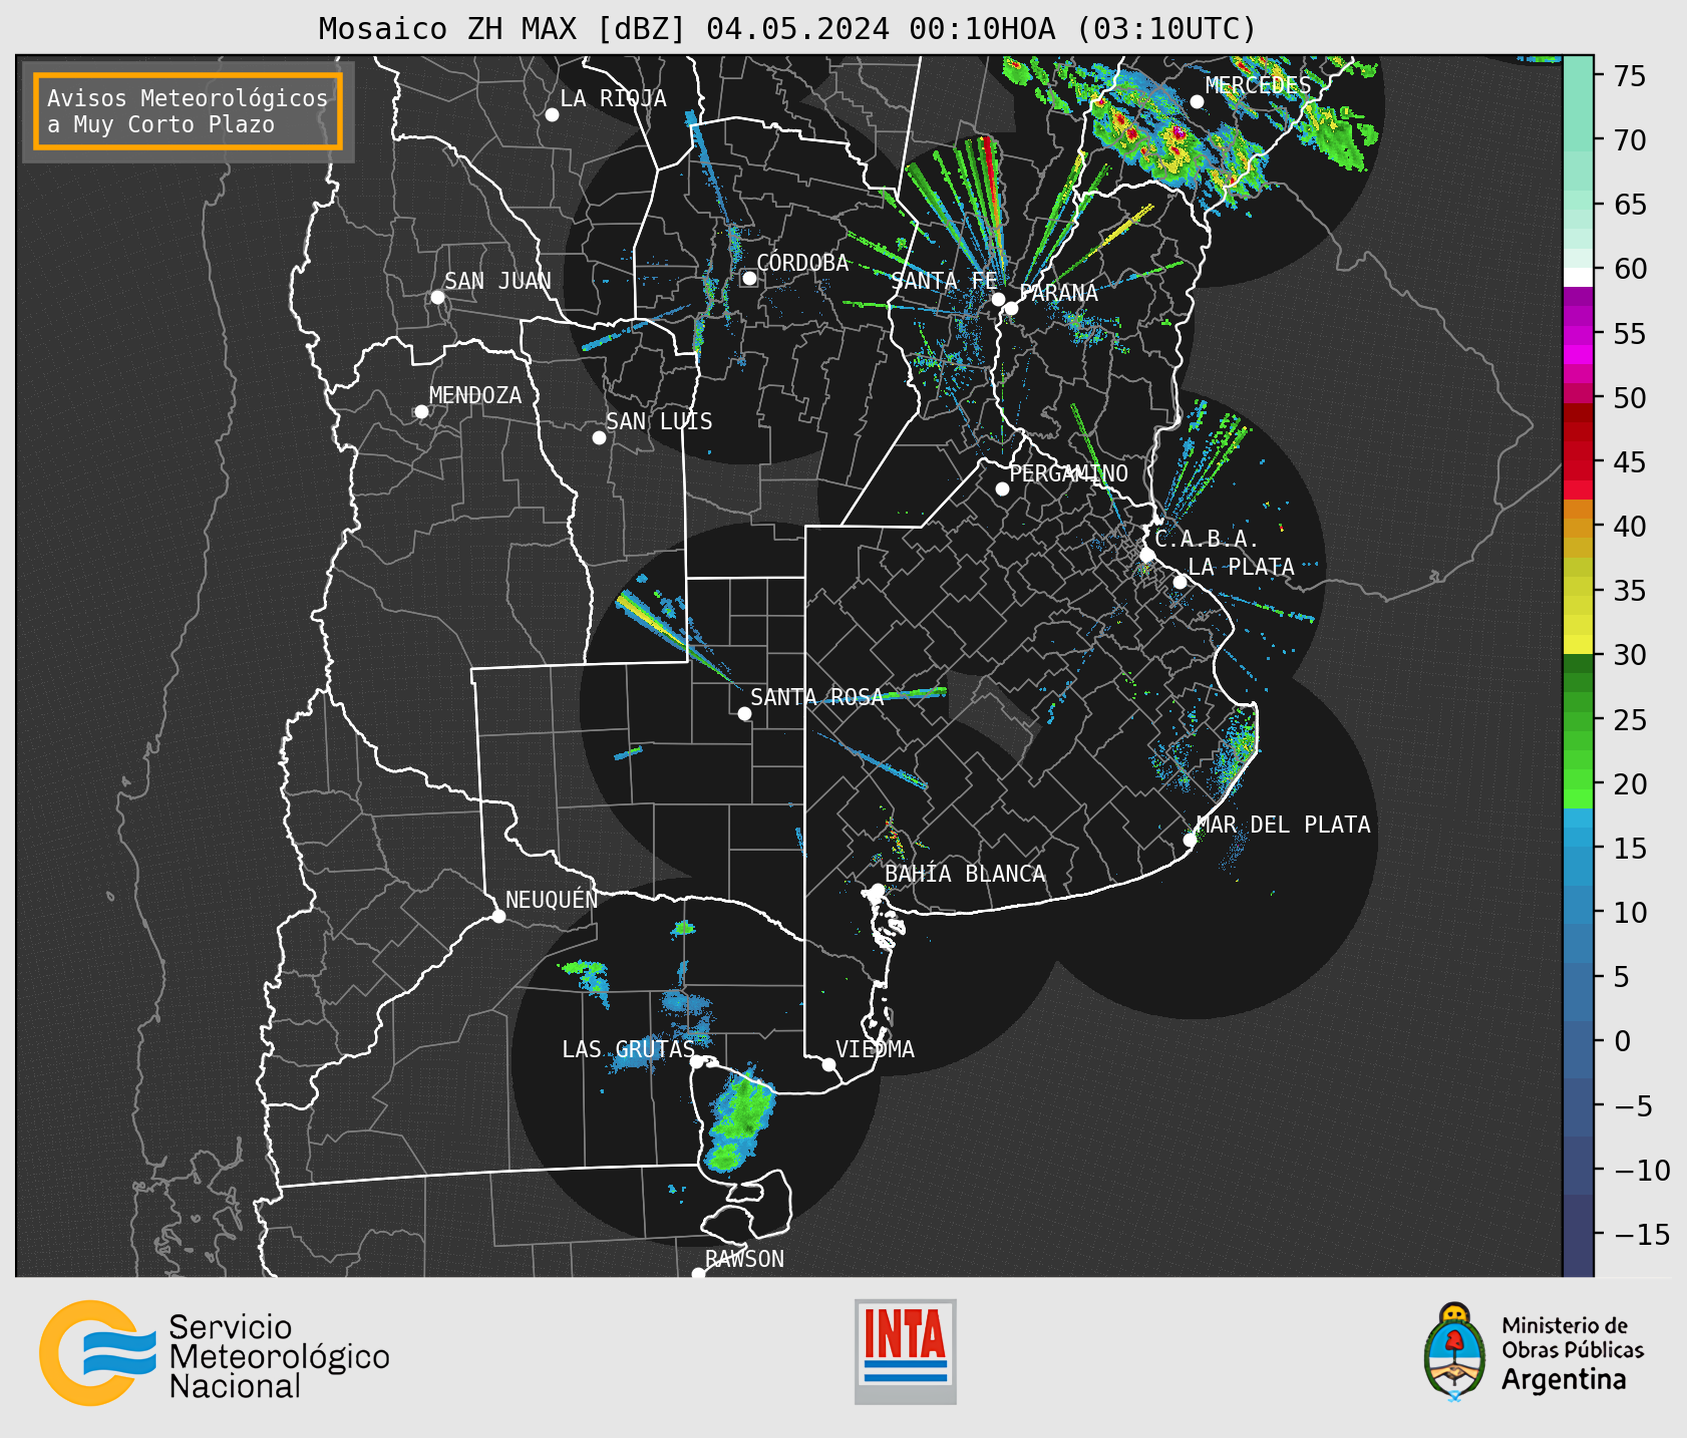The height and width of the screenshot is (1438, 1687).
Task: Click the Viedma city dot
Action: [829, 1065]
